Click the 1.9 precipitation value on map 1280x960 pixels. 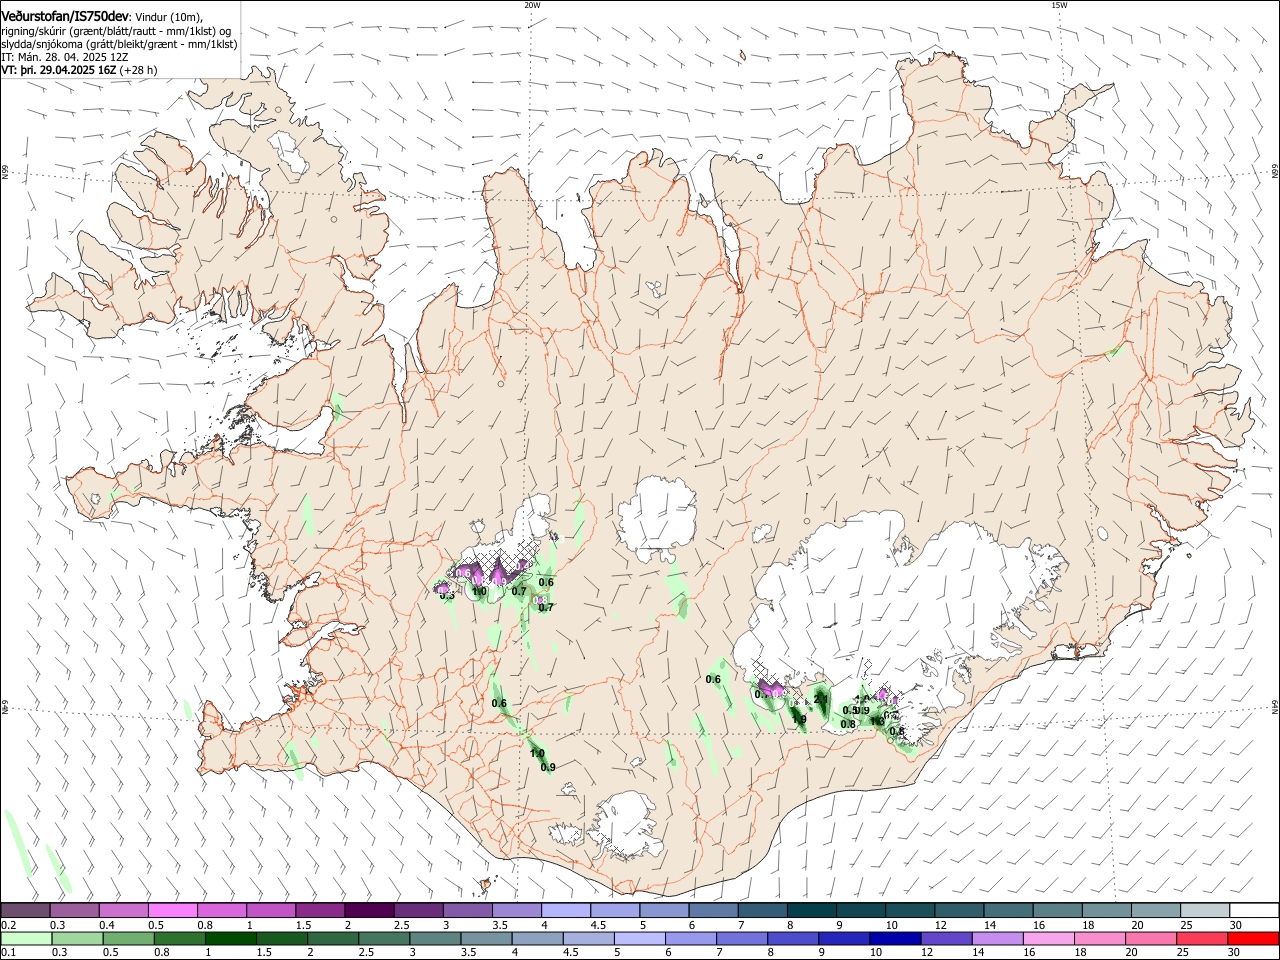tap(799, 719)
